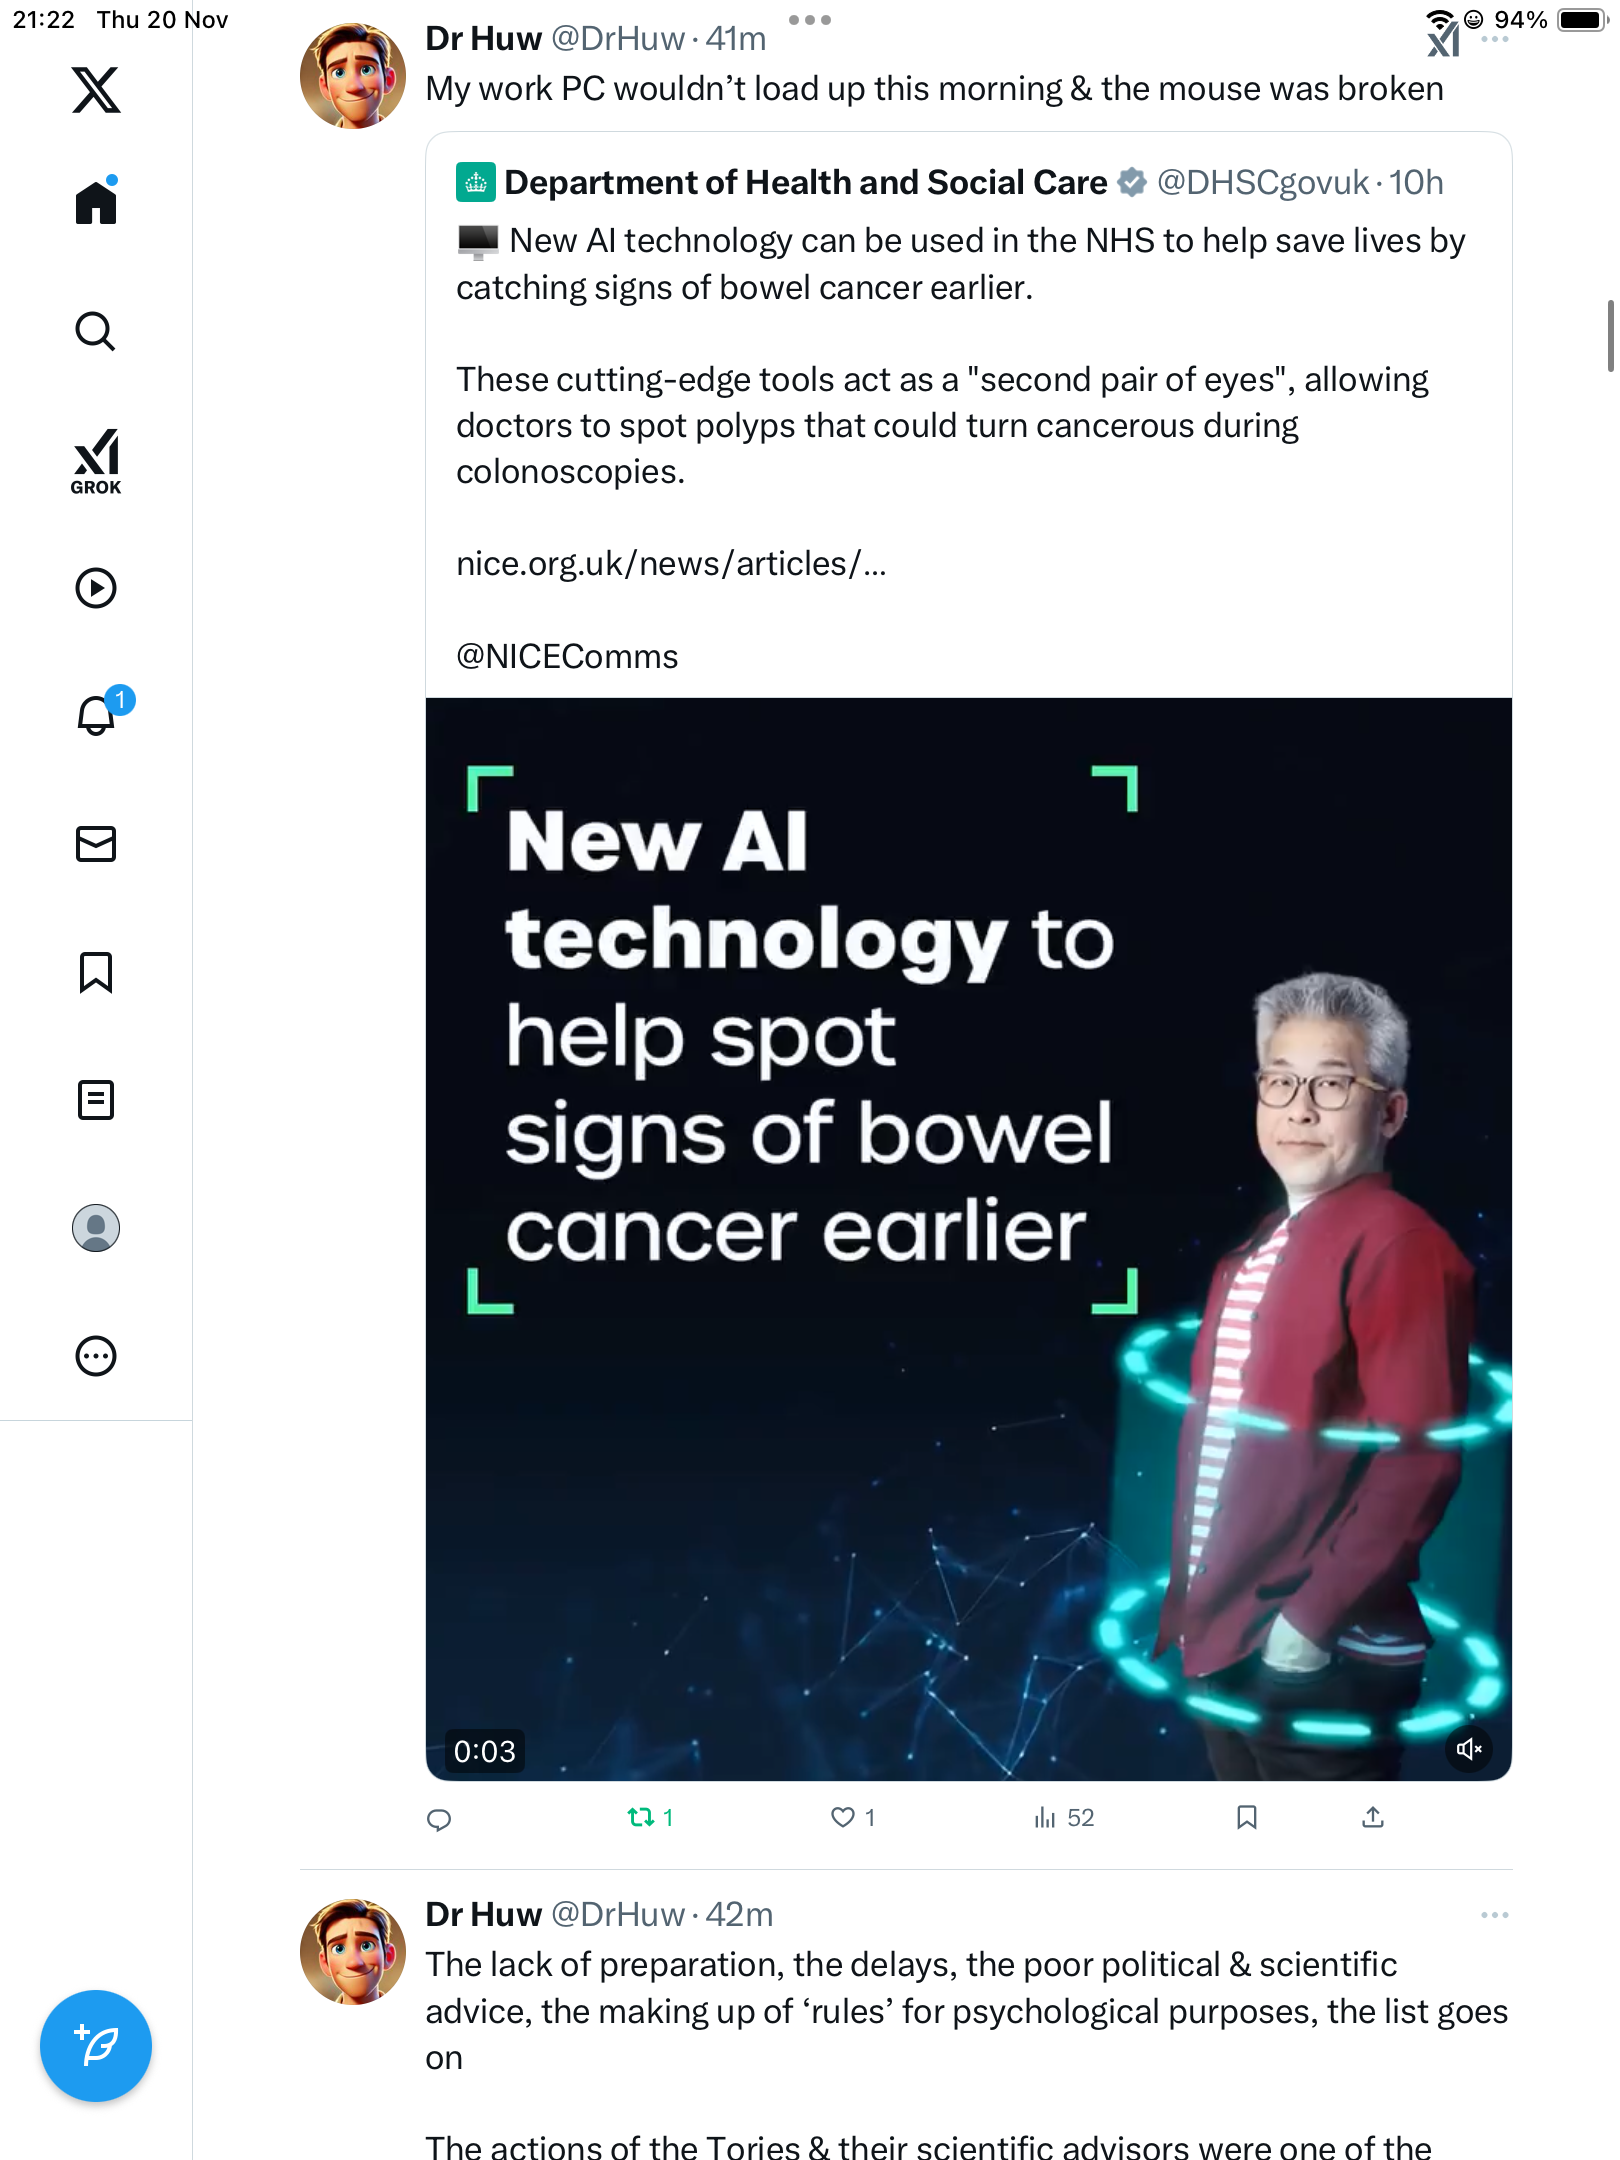The image size is (1620, 2160).
Task: Open the video tab play icon
Action: (96, 588)
